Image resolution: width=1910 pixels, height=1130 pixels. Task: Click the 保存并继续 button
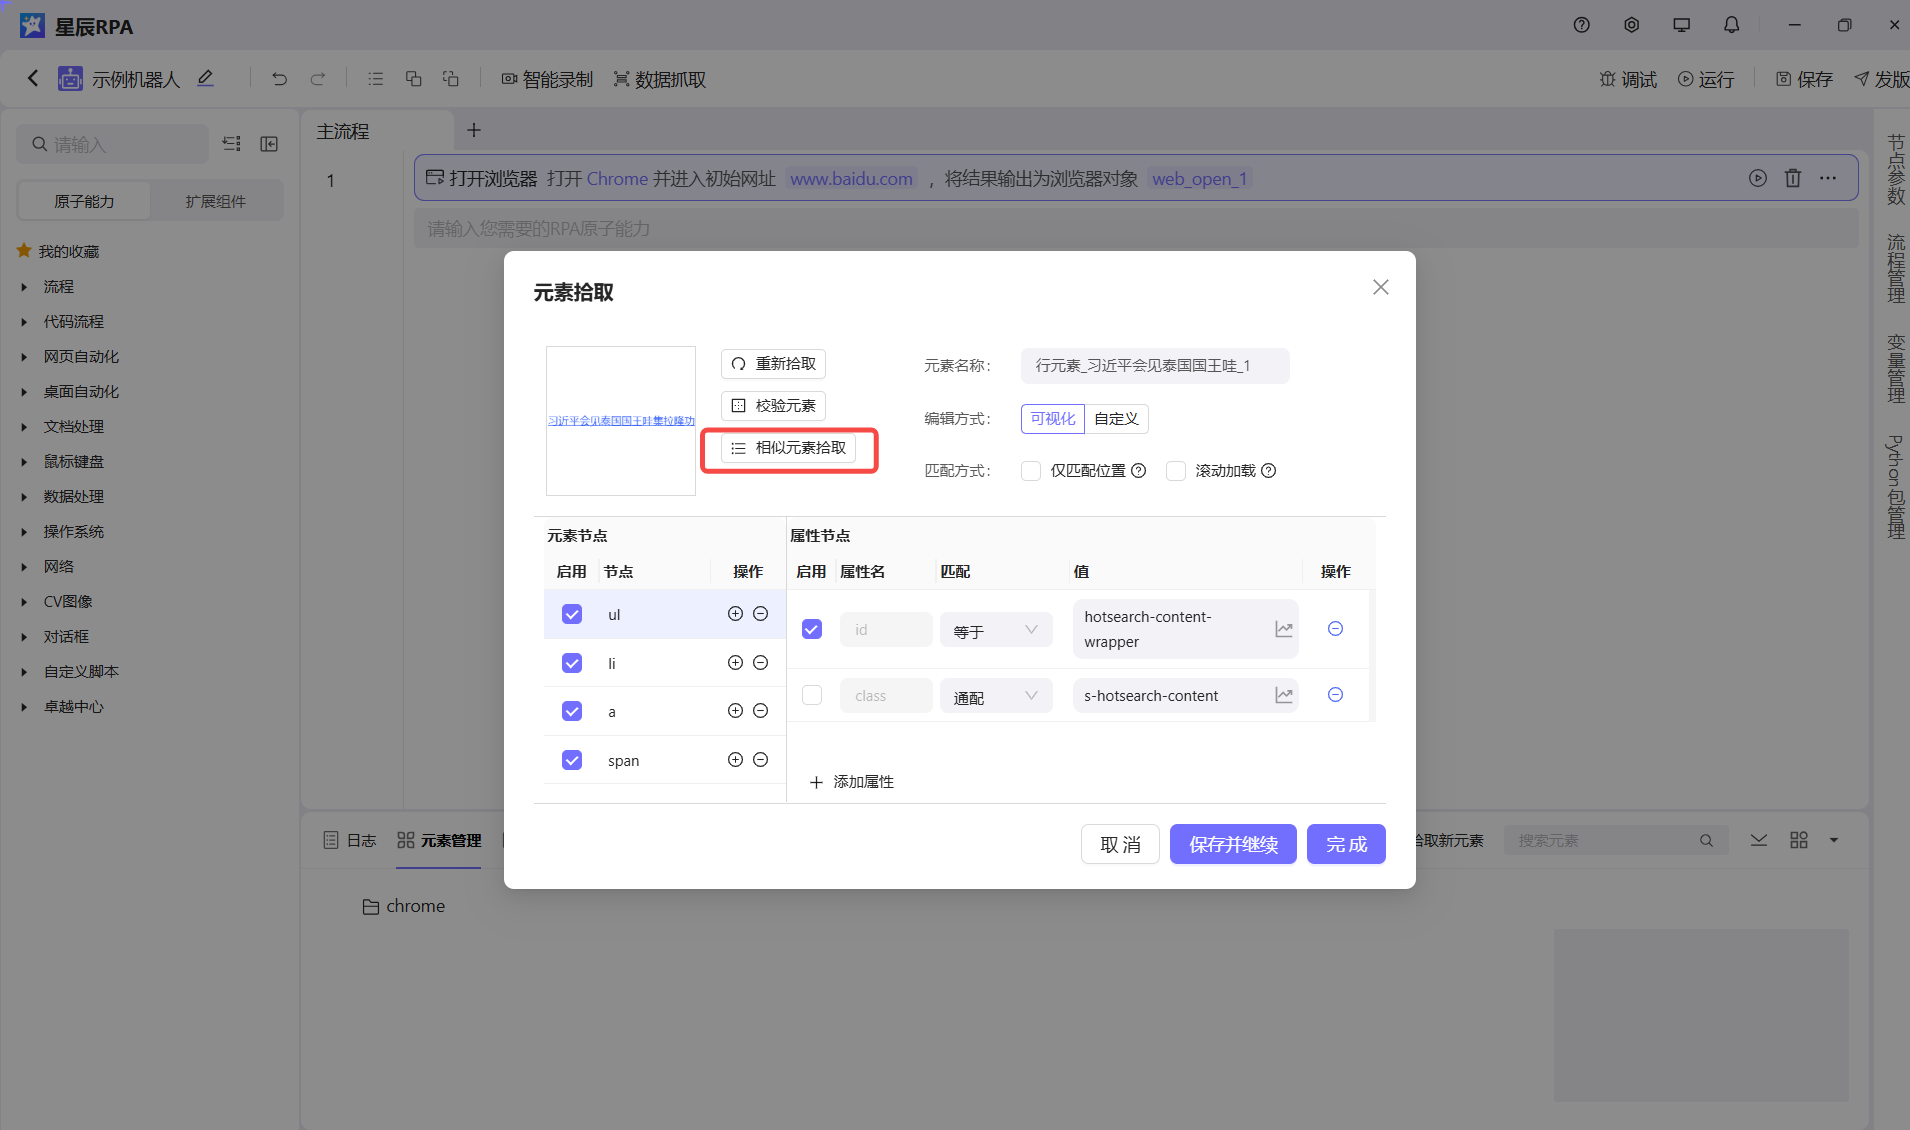[1233, 844]
